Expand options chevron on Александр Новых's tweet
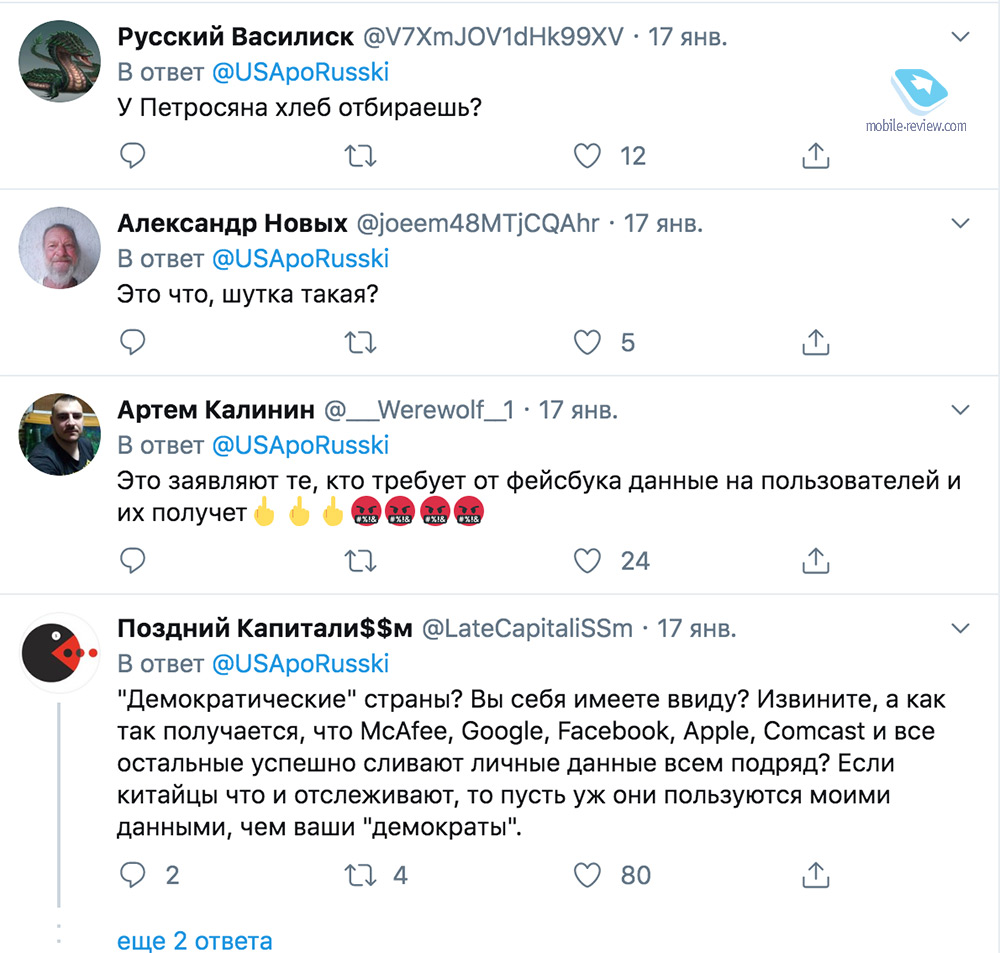 [960, 222]
